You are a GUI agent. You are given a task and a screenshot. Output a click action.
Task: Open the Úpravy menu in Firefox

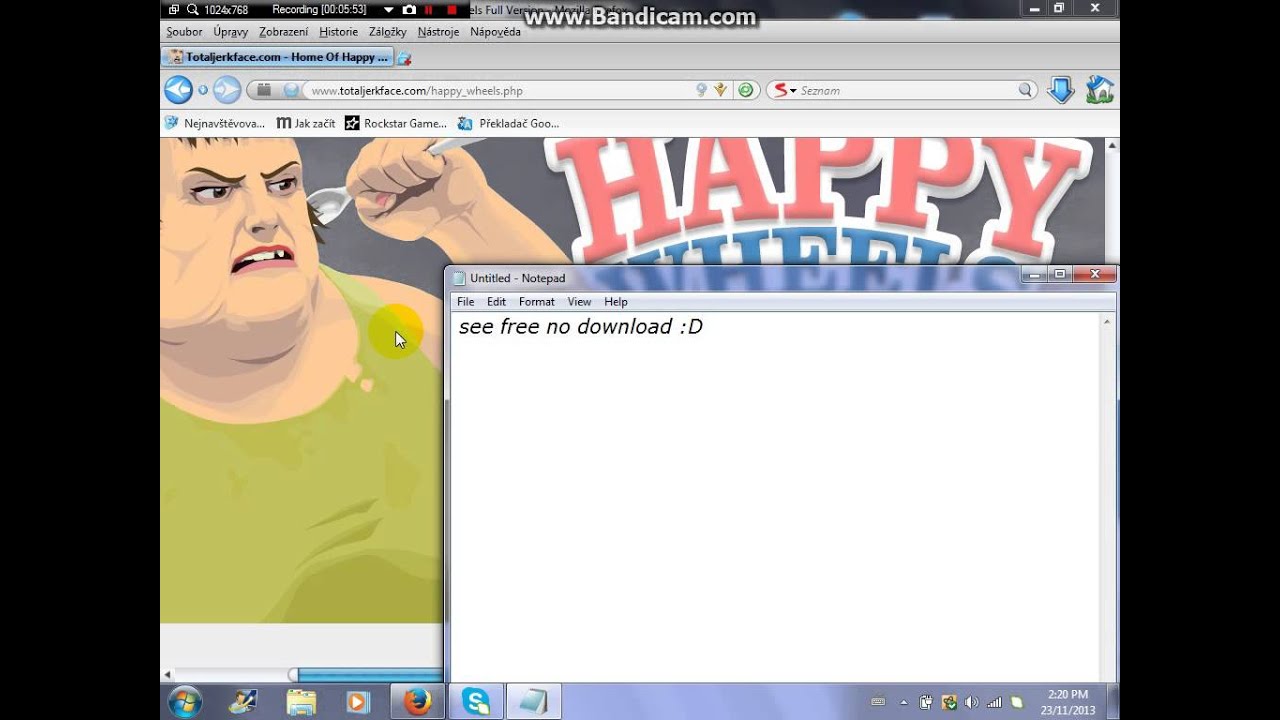pyautogui.click(x=230, y=32)
